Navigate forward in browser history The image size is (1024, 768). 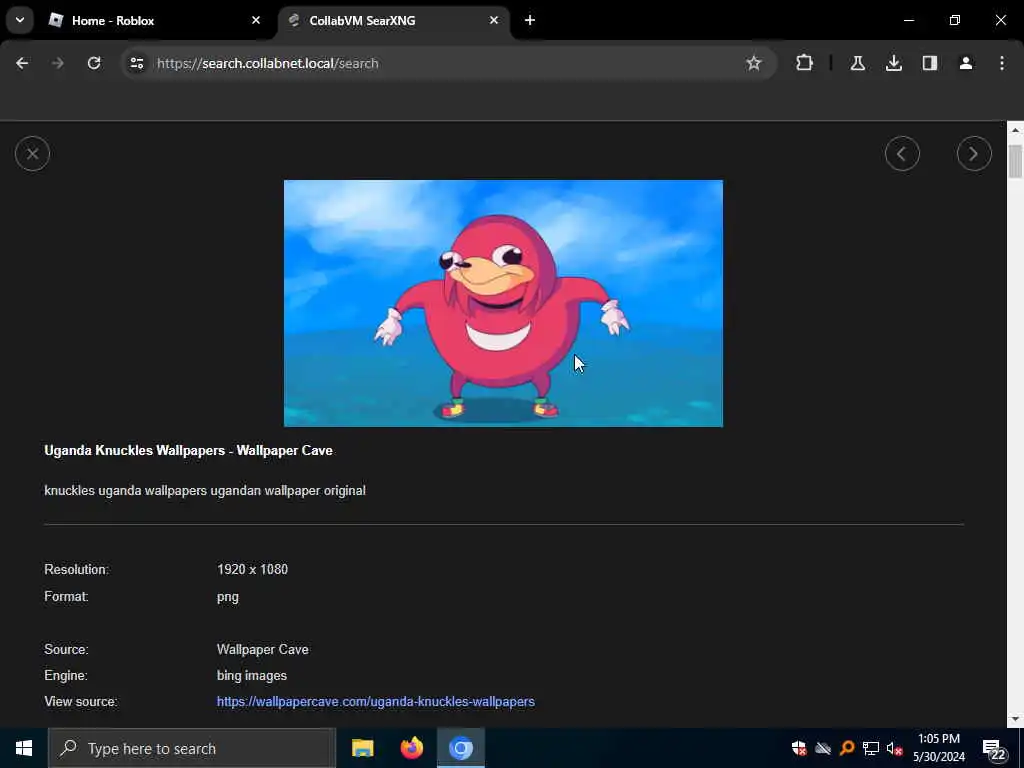coord(58,63)
